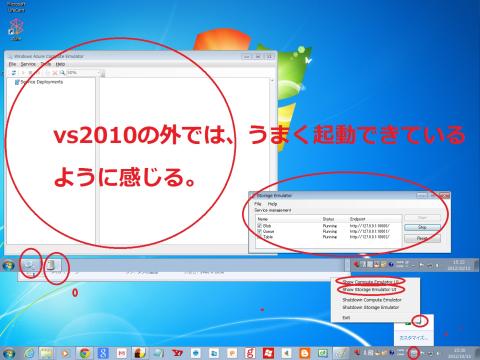The width and height of the screenshot is (480, 360).
Task: Click the Reset button in Storage Emulator
Action: coord(422,238)
